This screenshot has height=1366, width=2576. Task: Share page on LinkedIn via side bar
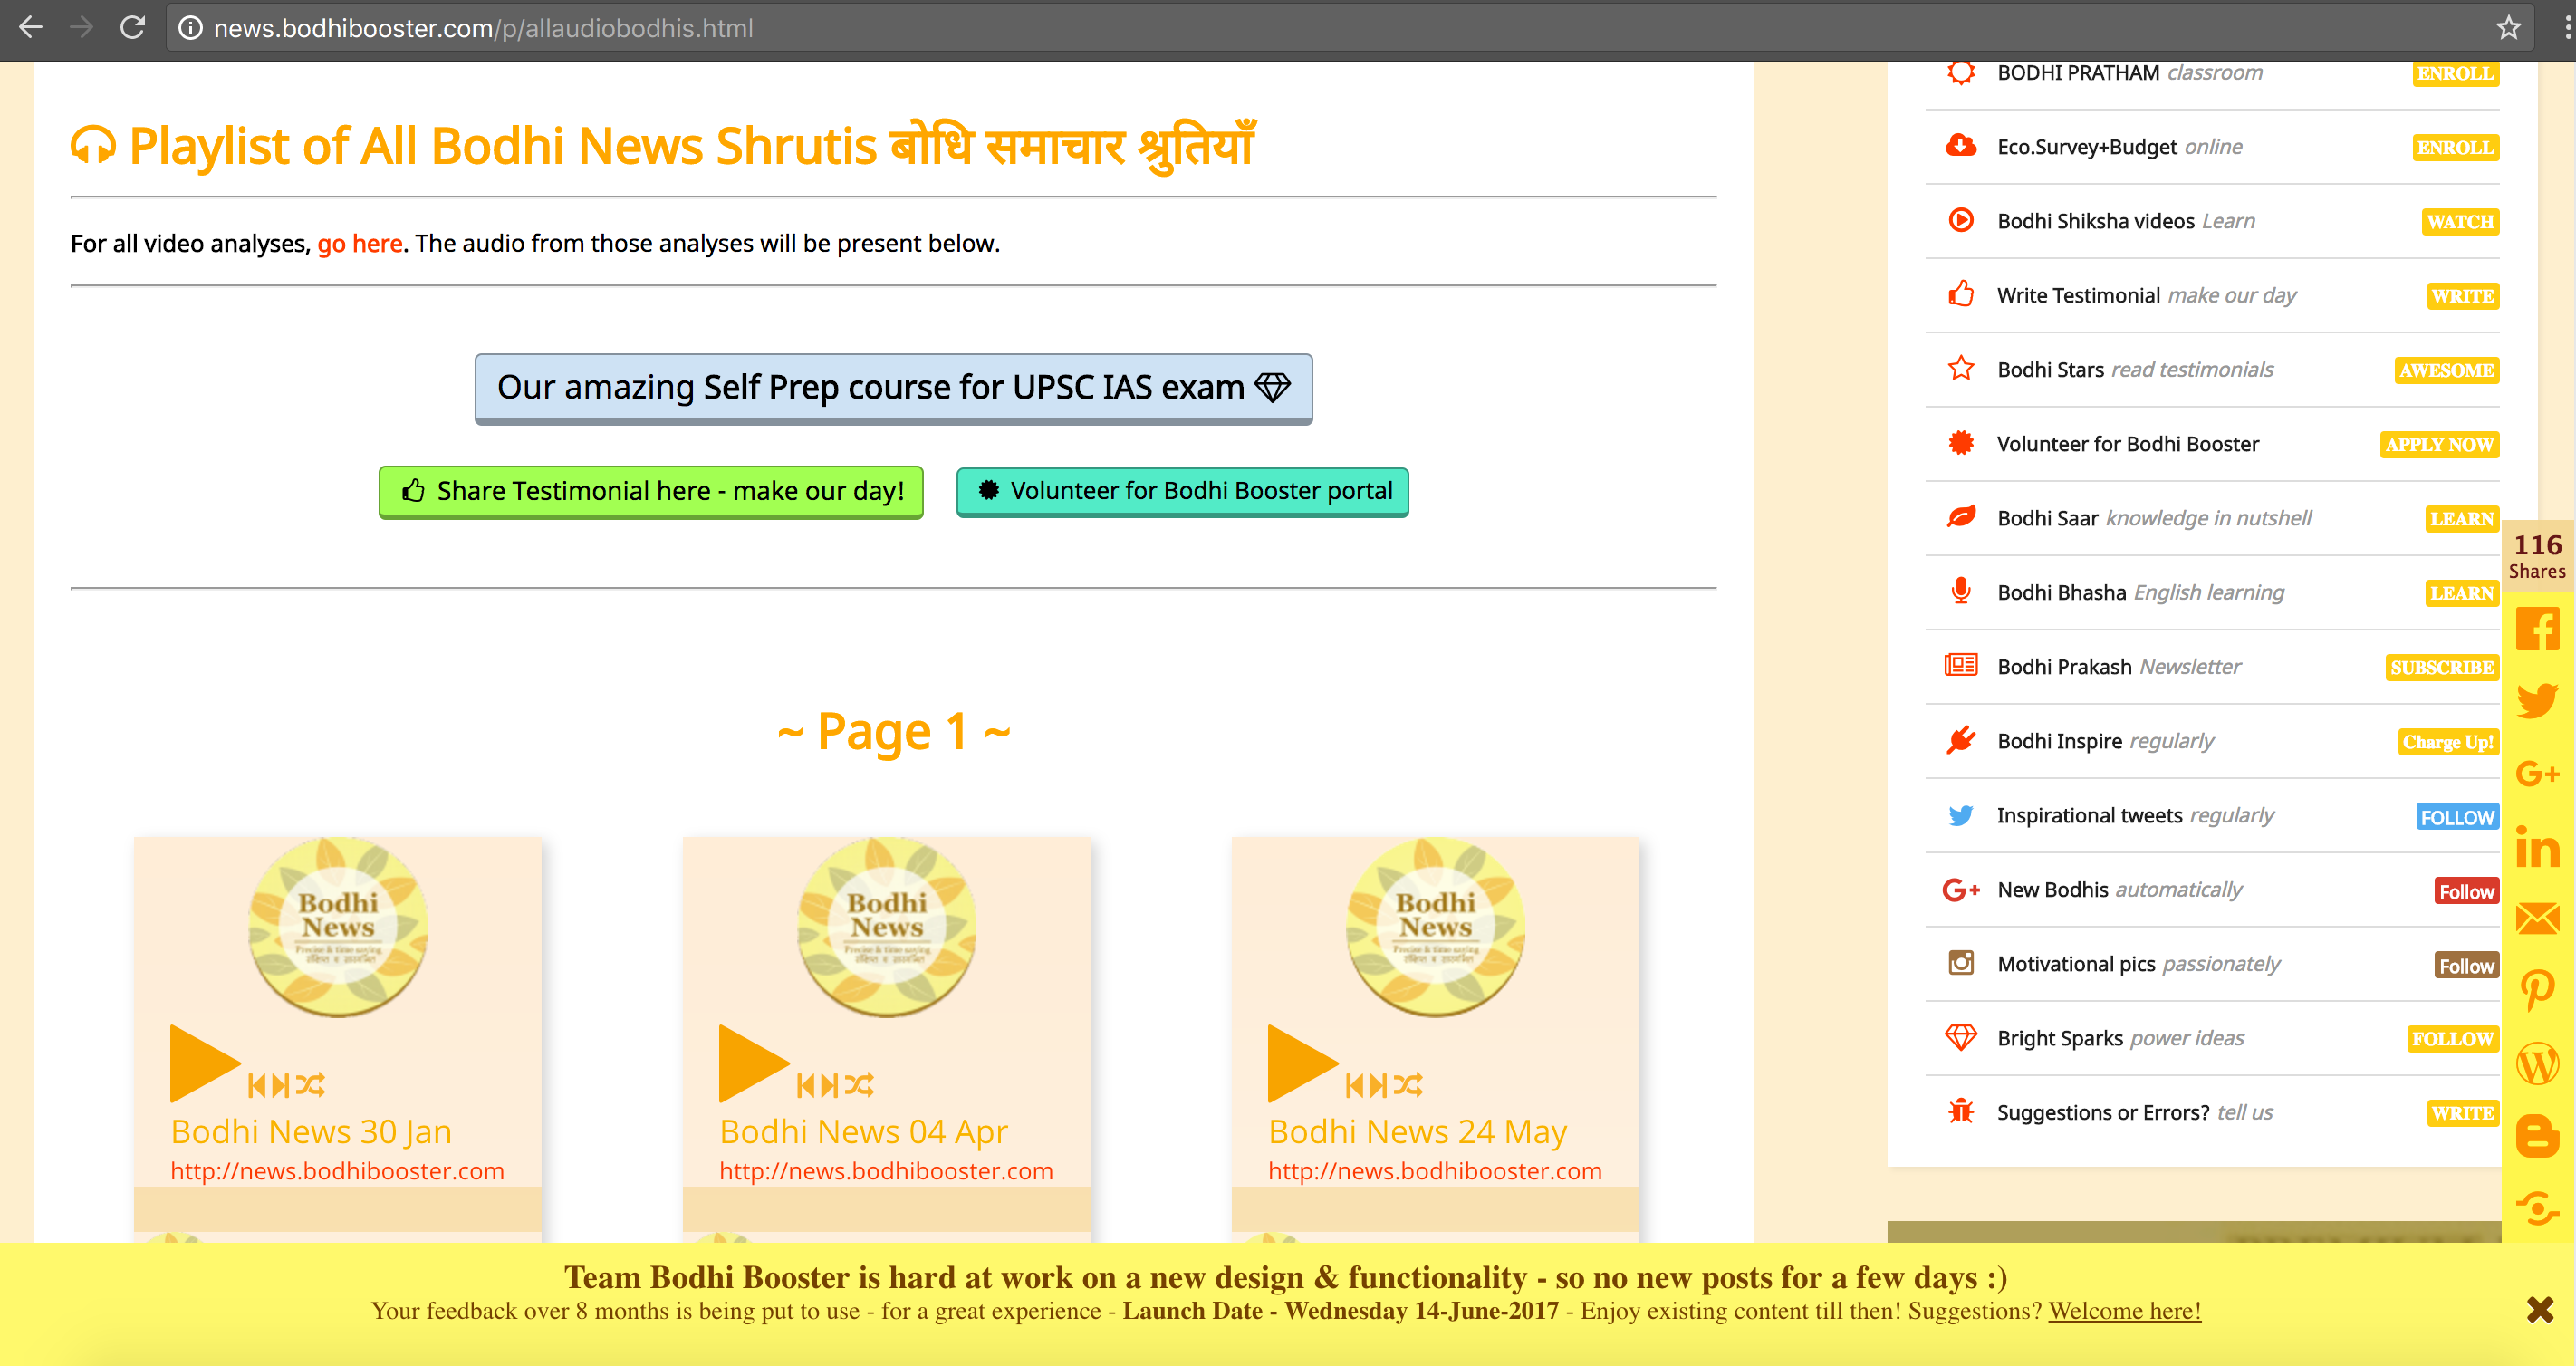2538,846
